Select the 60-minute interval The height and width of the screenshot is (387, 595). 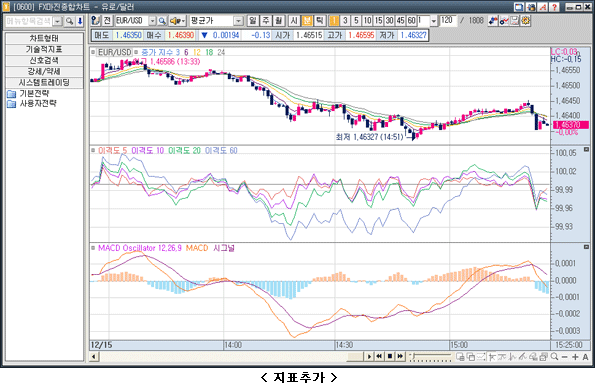[411, 20]
